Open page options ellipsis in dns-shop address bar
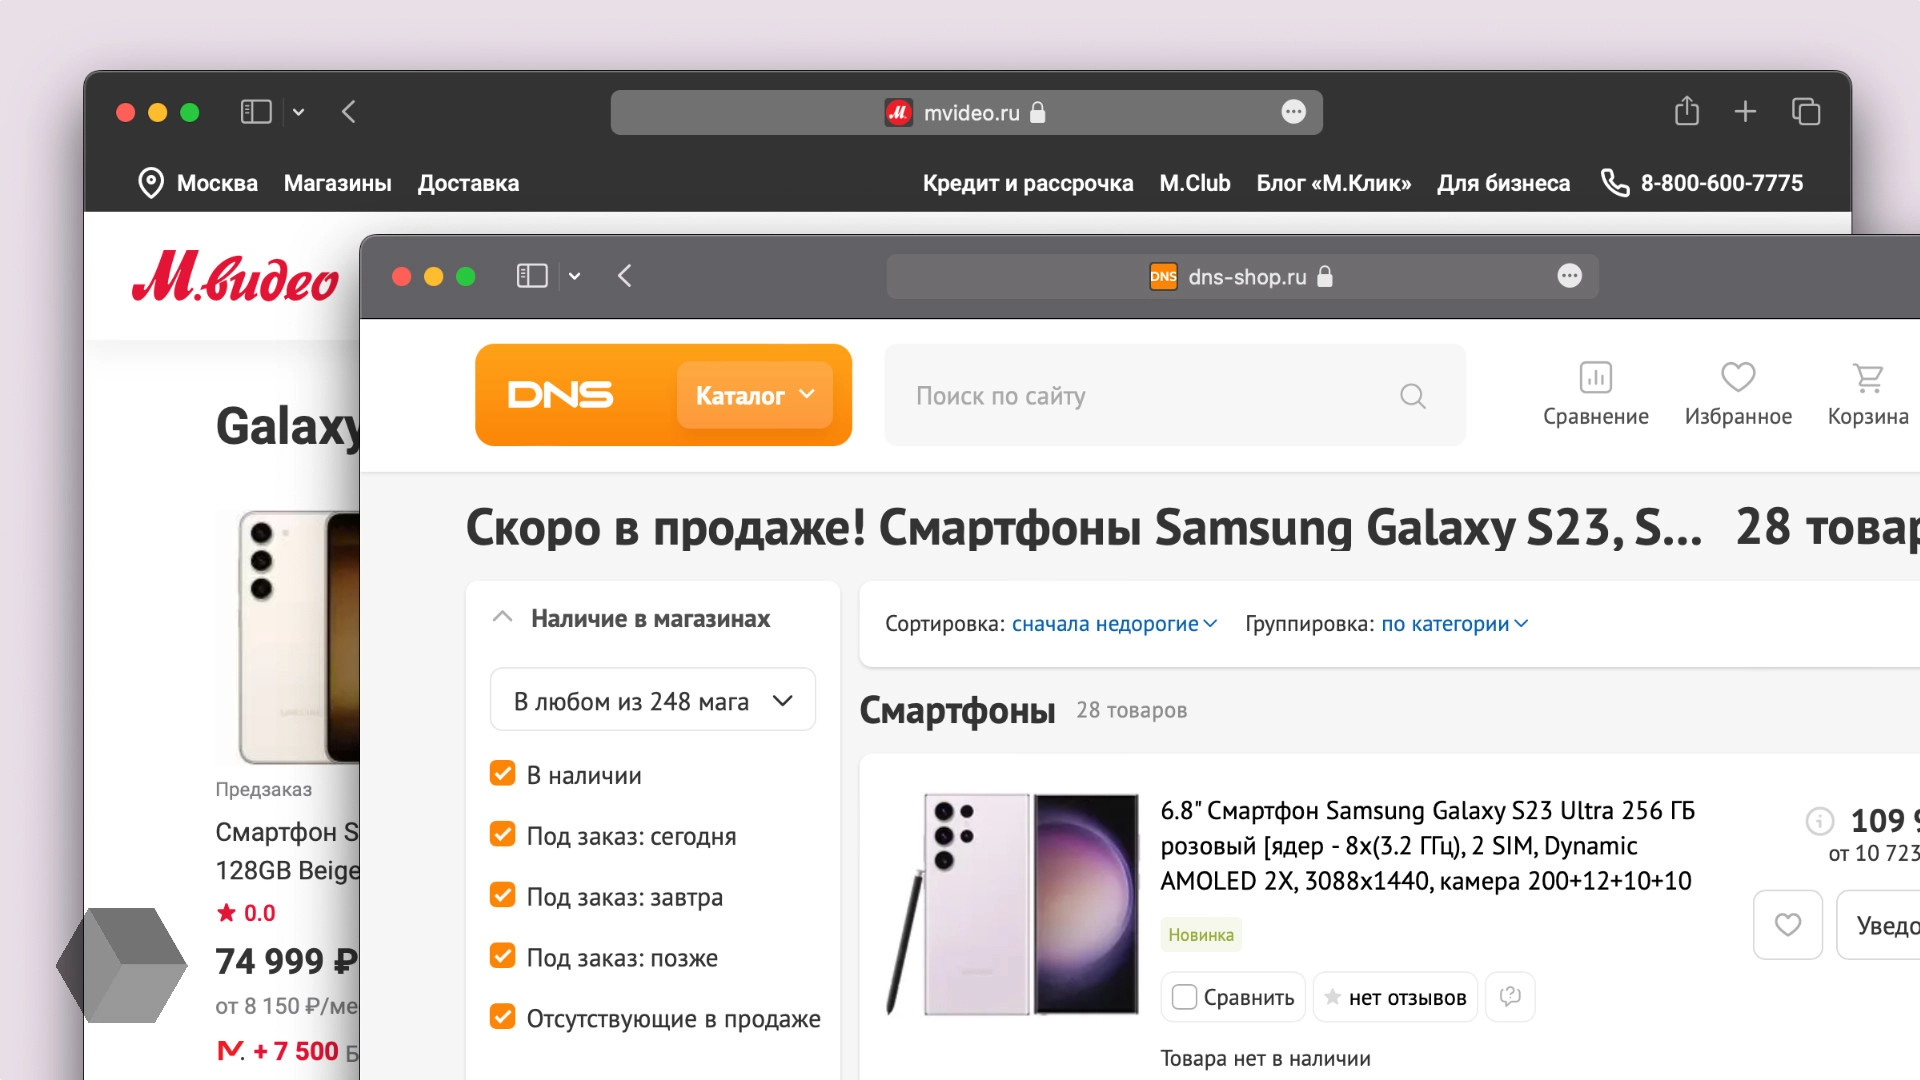Screen dimensions: 1920x1080 [x=1570, y=276]
